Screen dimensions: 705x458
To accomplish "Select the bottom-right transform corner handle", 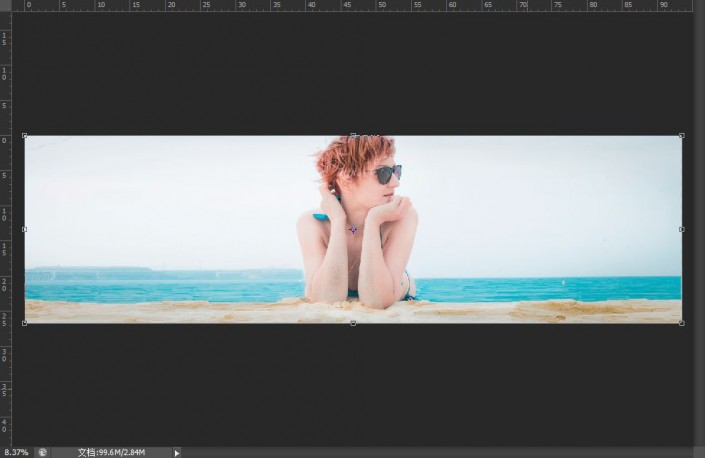I will 682,323.
